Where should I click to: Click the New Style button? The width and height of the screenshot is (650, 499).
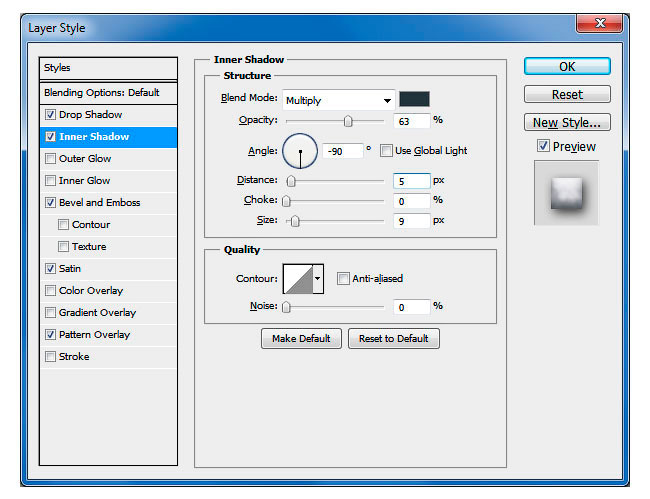click(567, 123)
